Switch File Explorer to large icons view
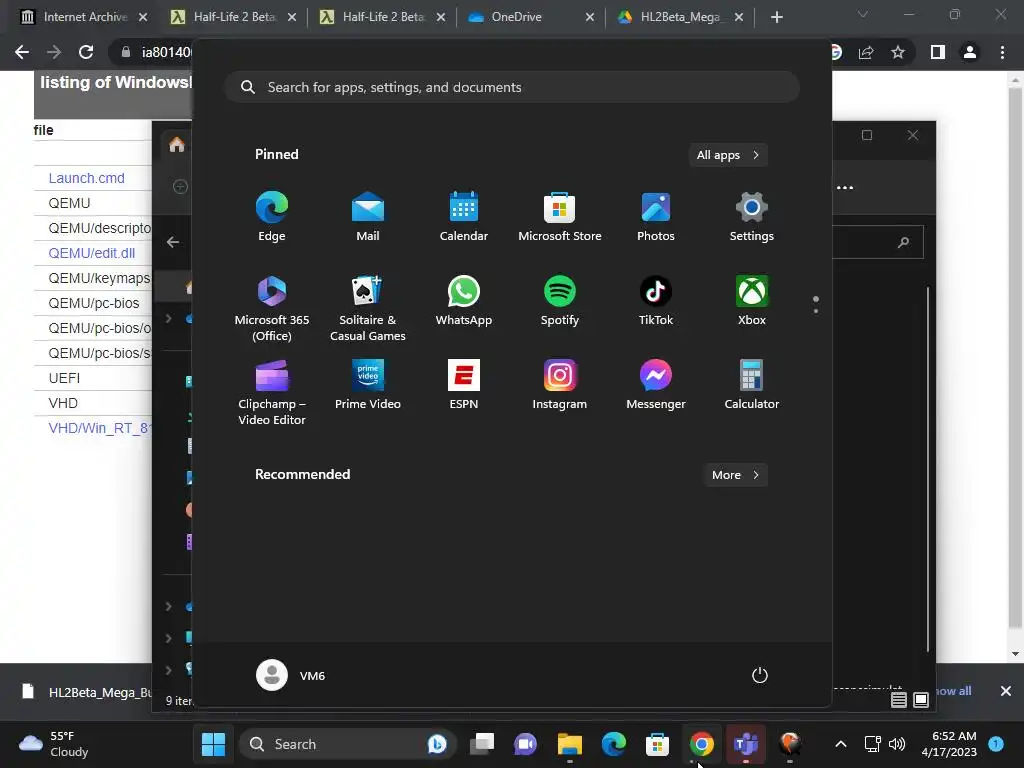 click(x=921, y=700)
